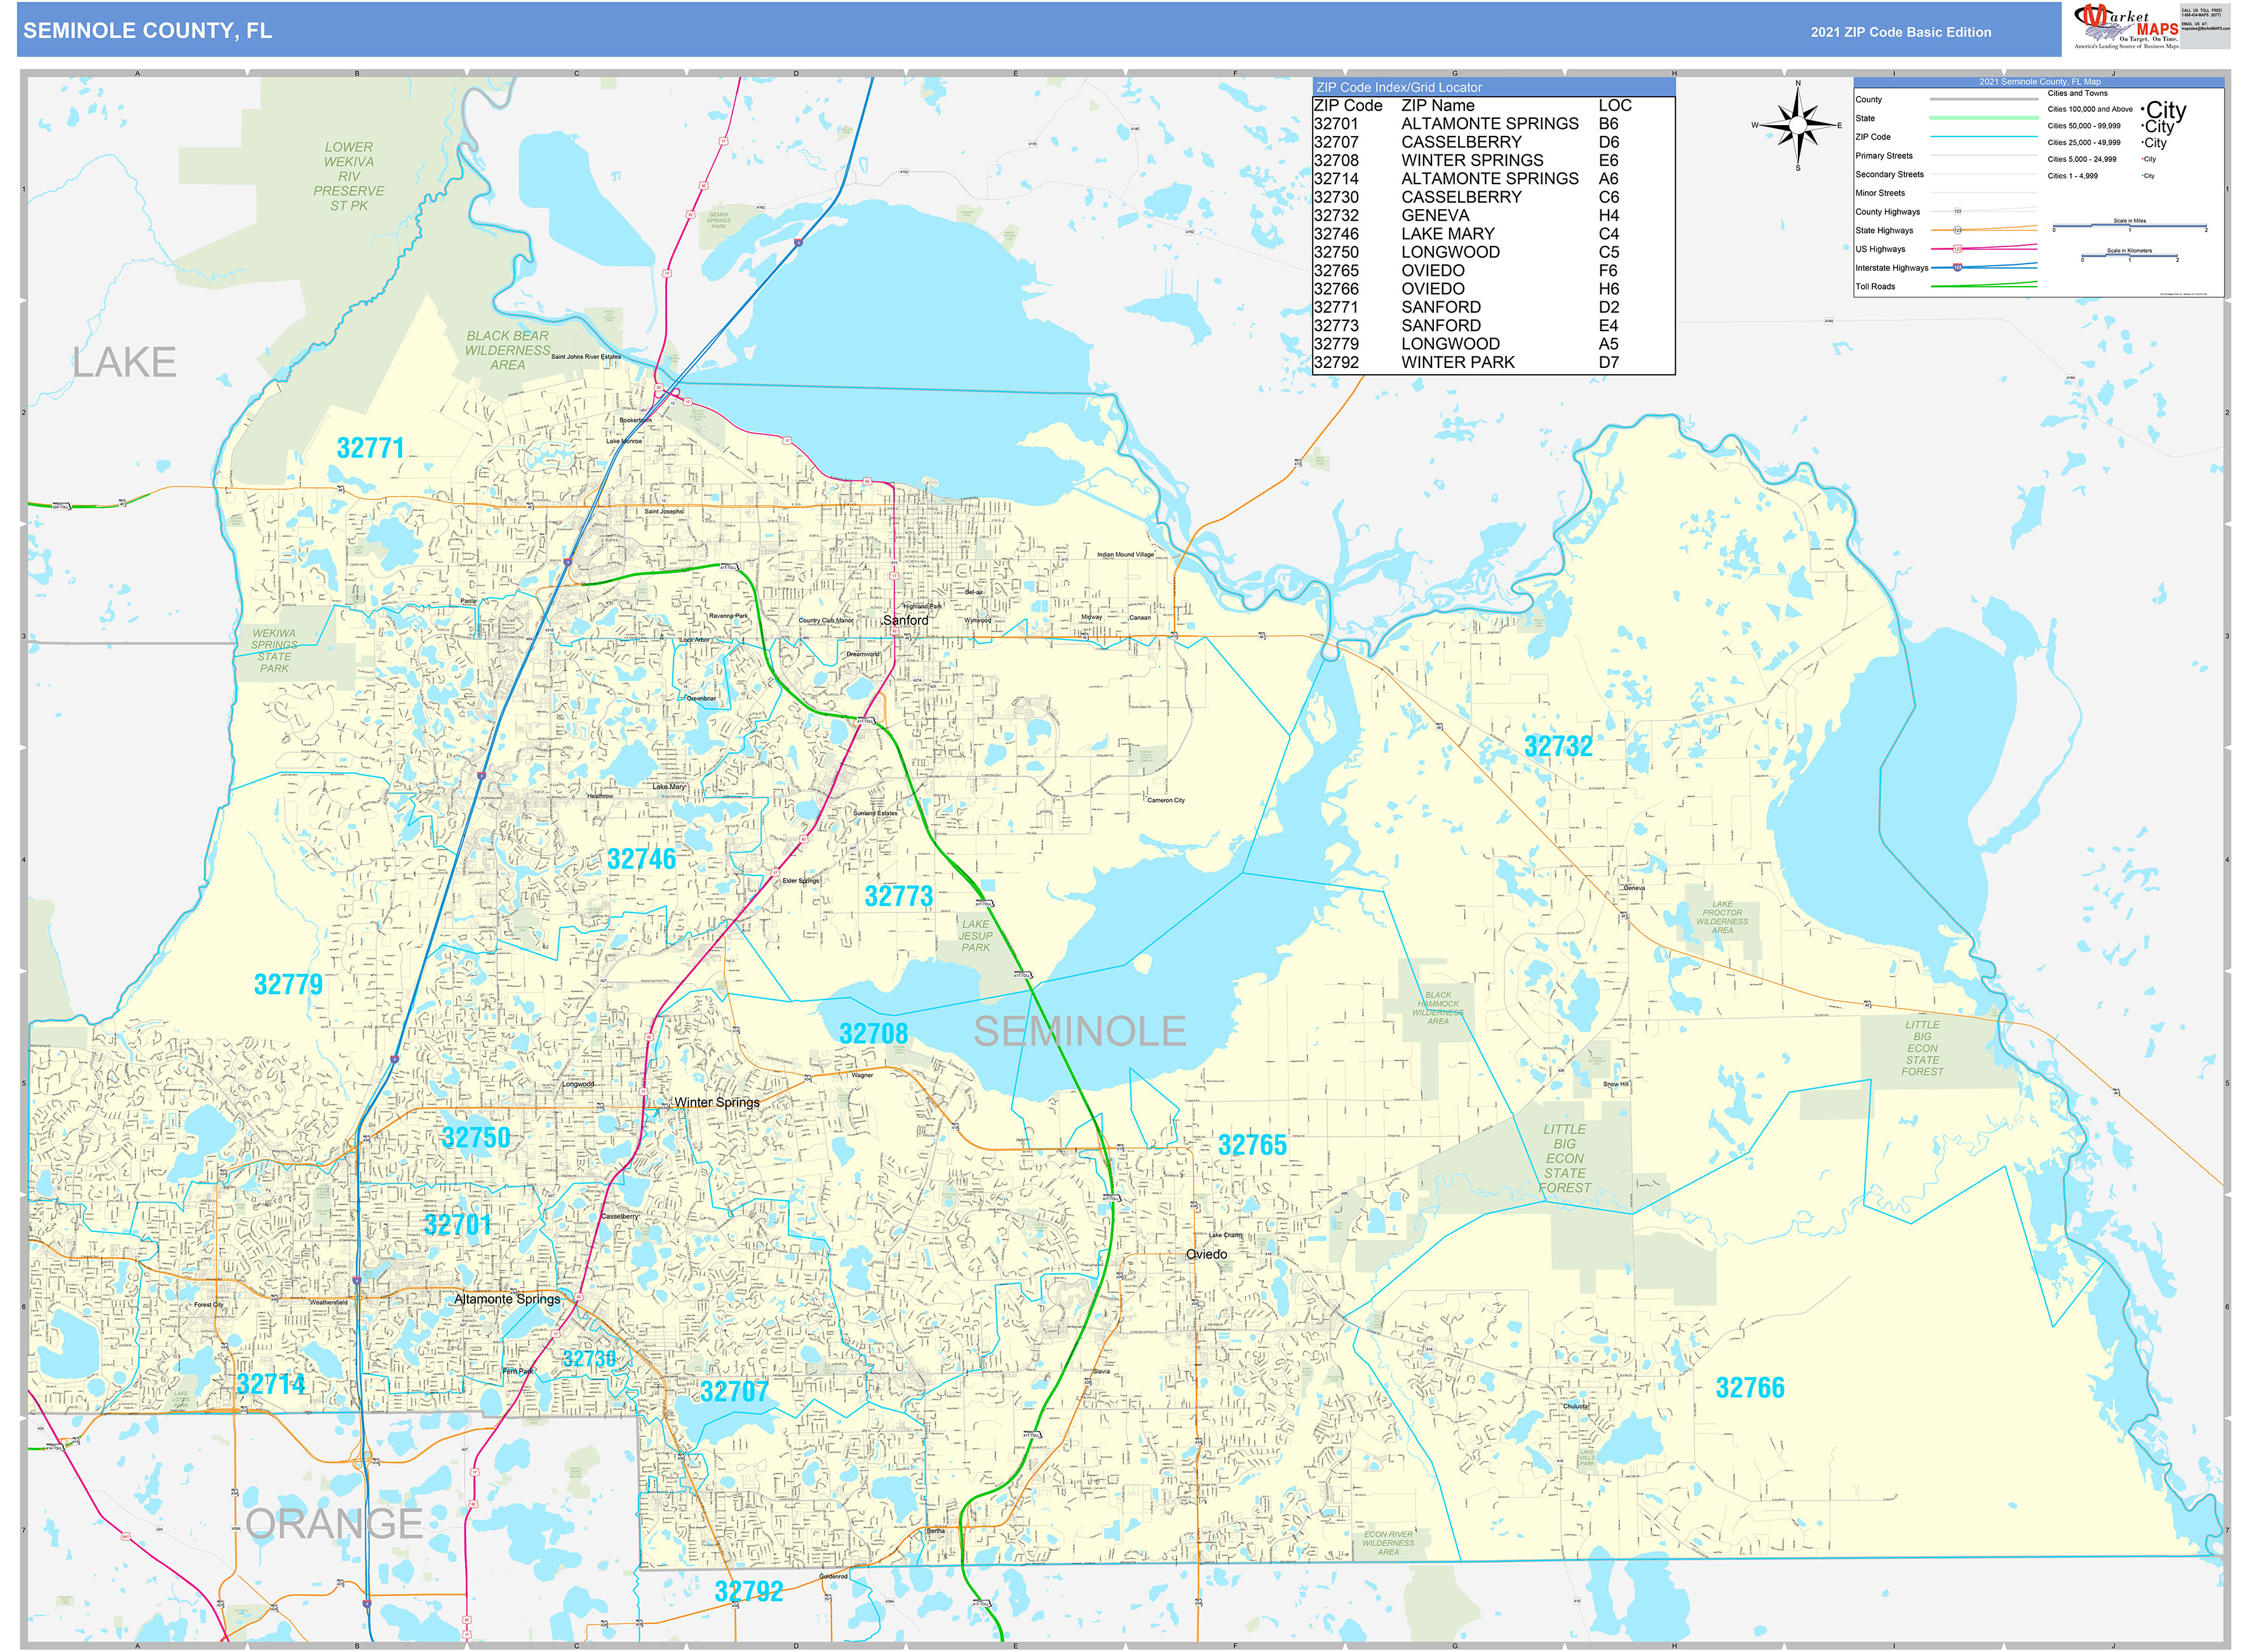Toggle the Minor Streets legend entry
The width and height of the screenshot is (2242, 1652).
(1882, 193)
